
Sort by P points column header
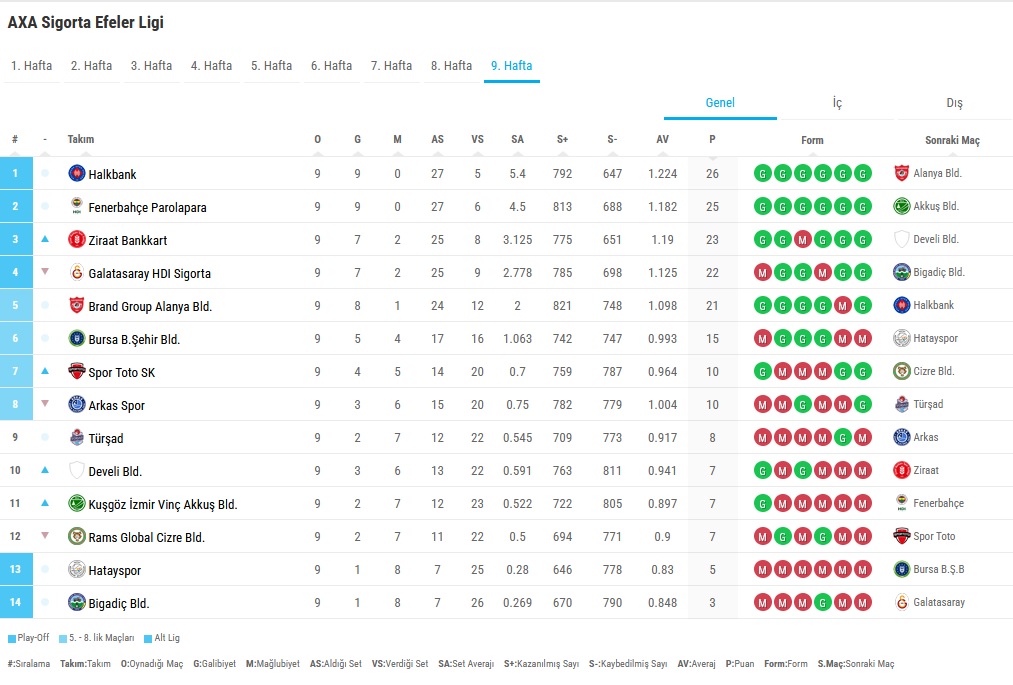click(712, 140)
